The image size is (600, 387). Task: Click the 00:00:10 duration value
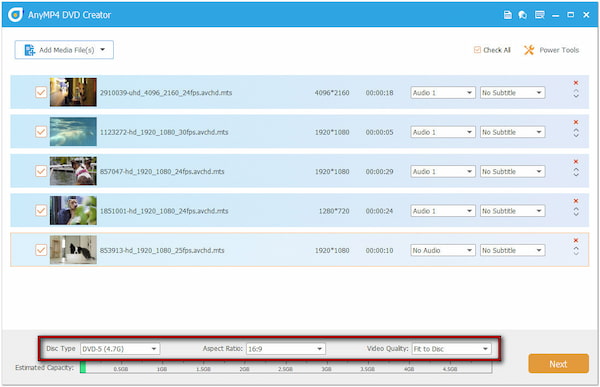pyautogui.click(x=379, y=250)
